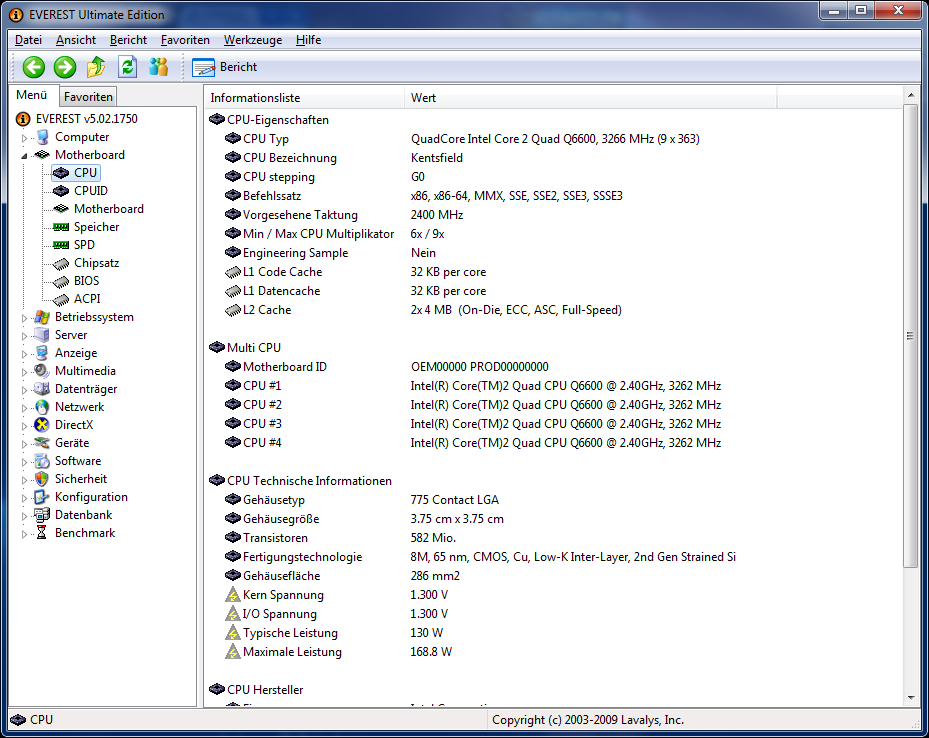Expand the Computer tree node
The image size is (929, 738).
point(24,137)
